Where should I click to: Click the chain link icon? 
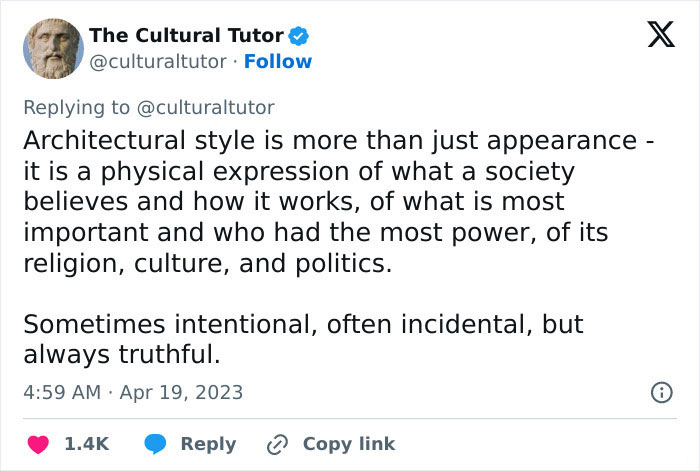[x=277, y=444]
